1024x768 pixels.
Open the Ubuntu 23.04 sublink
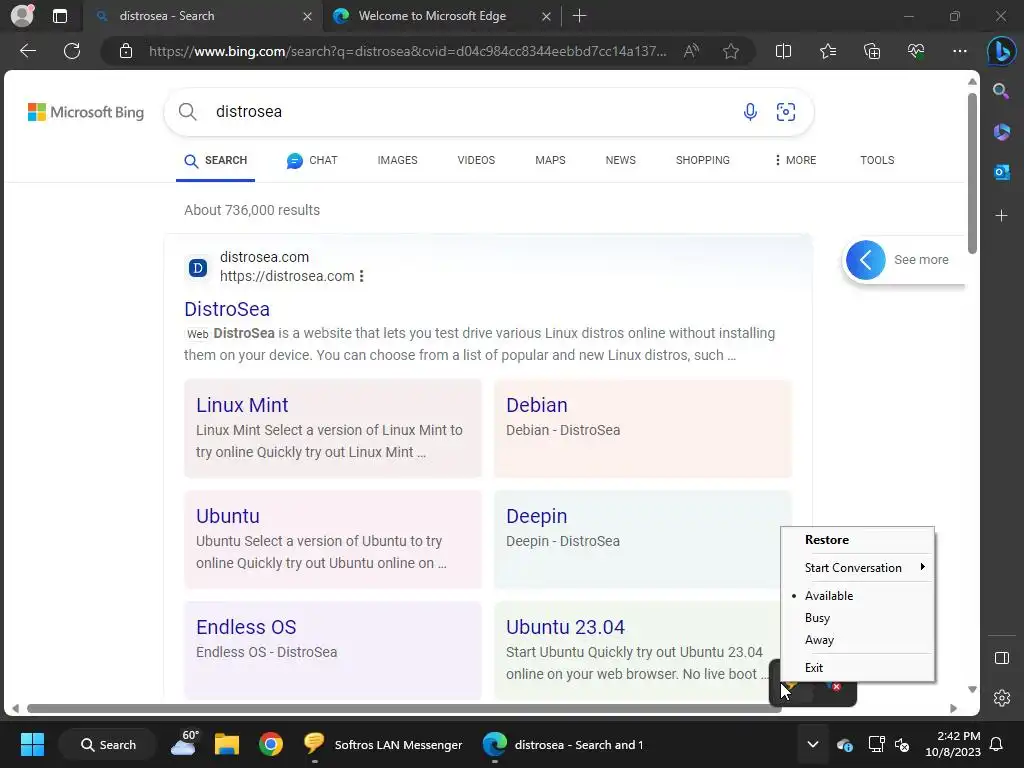point(565,627)
